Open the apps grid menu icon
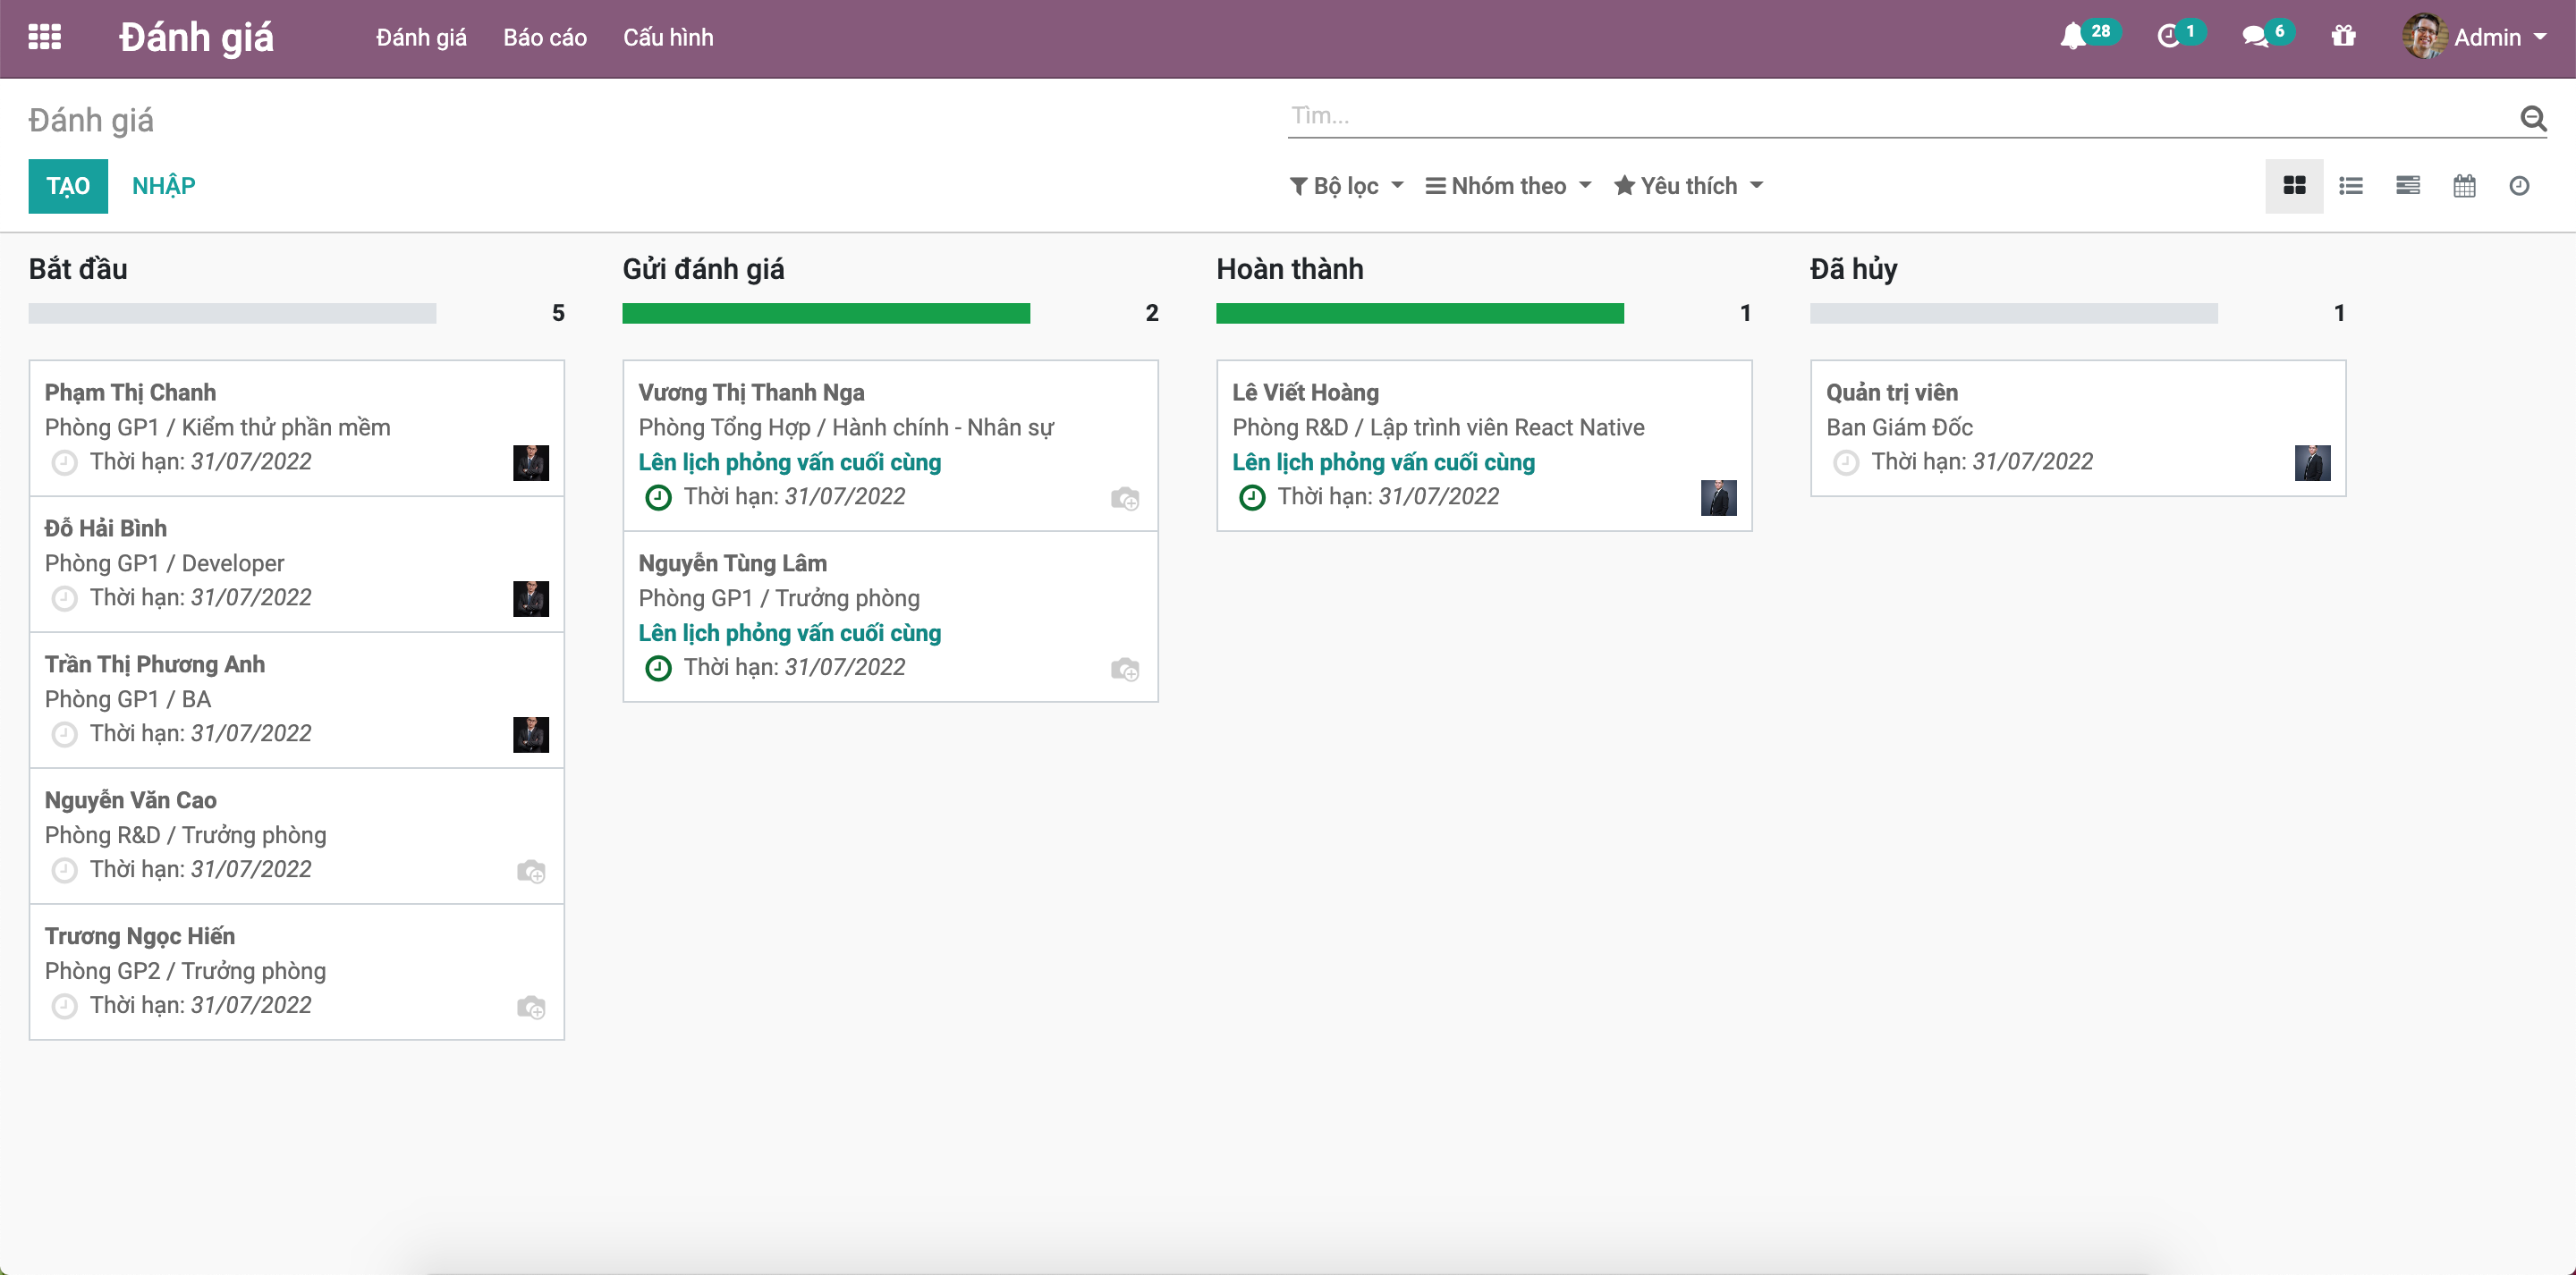Image resolution: width=2576 pixels, height=1275 pixels. pos(44,37)
